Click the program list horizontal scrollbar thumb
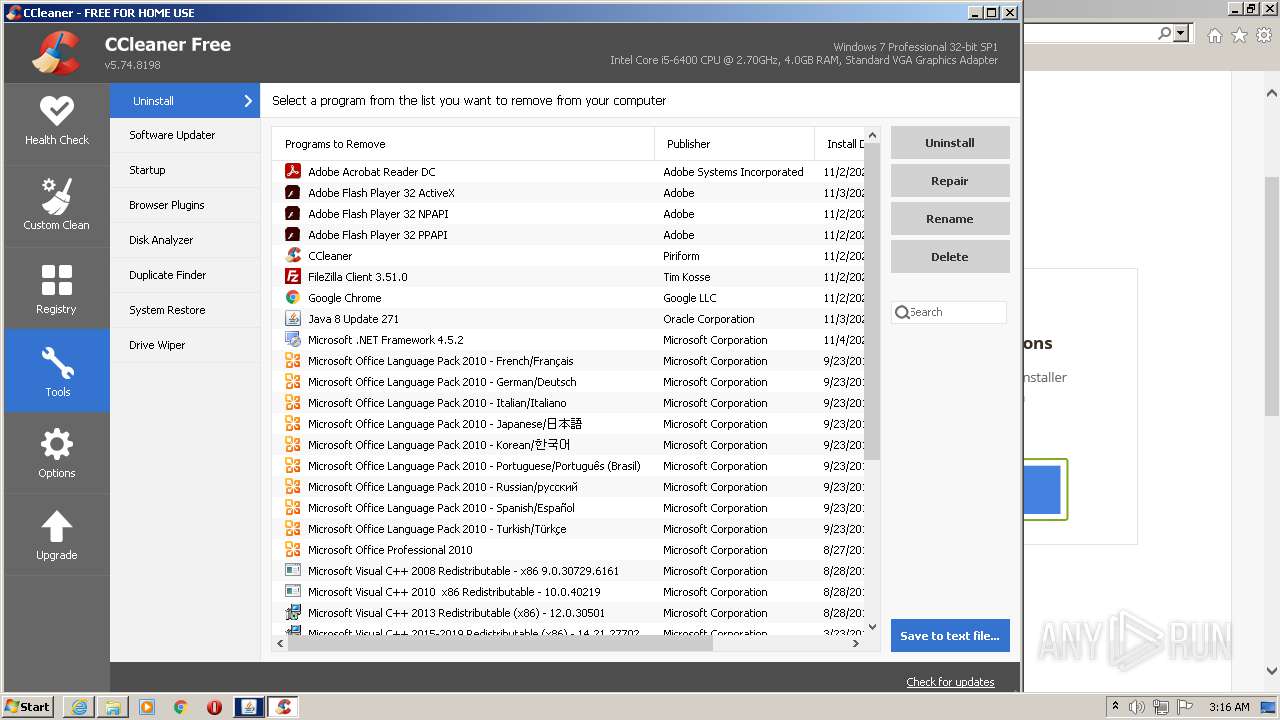The image size is (1280, 720). click(499, 644)
